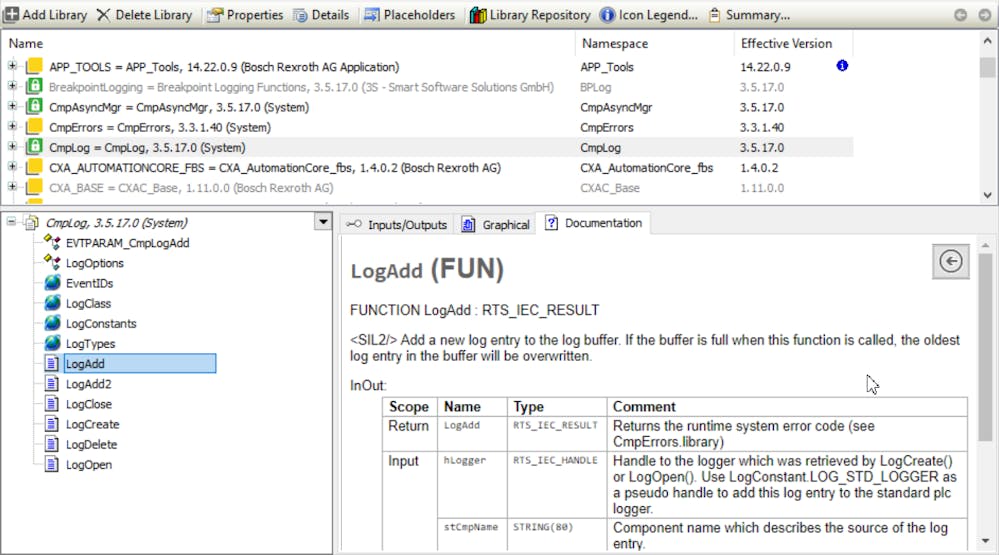Open library Properties from the toolbar
Viewport: 999px width, 555px height.
[244, 15]
